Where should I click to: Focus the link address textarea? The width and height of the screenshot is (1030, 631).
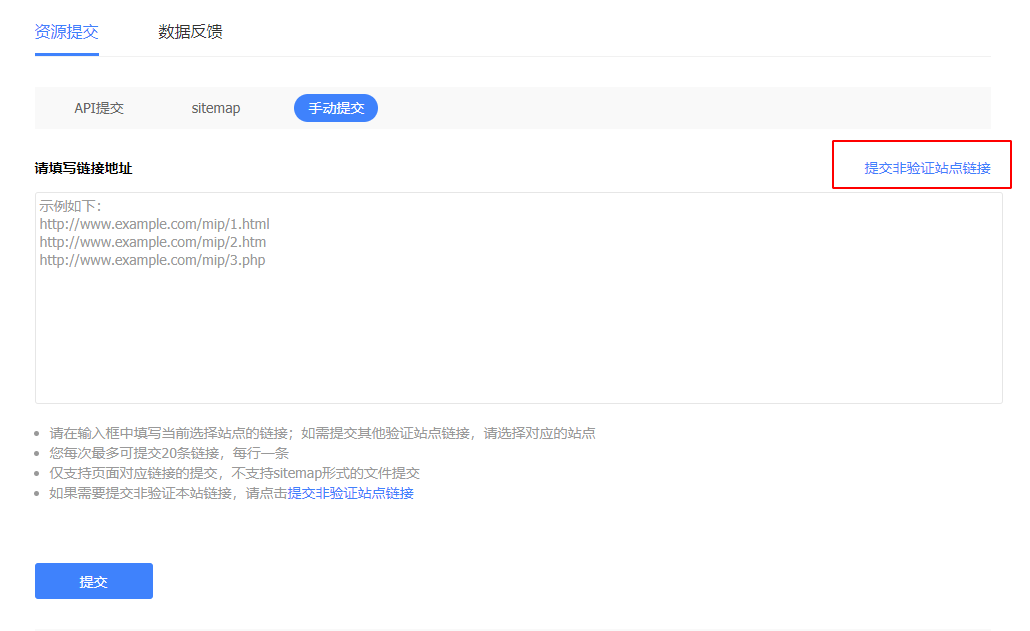pyautogui.click(x=518, y=297)
